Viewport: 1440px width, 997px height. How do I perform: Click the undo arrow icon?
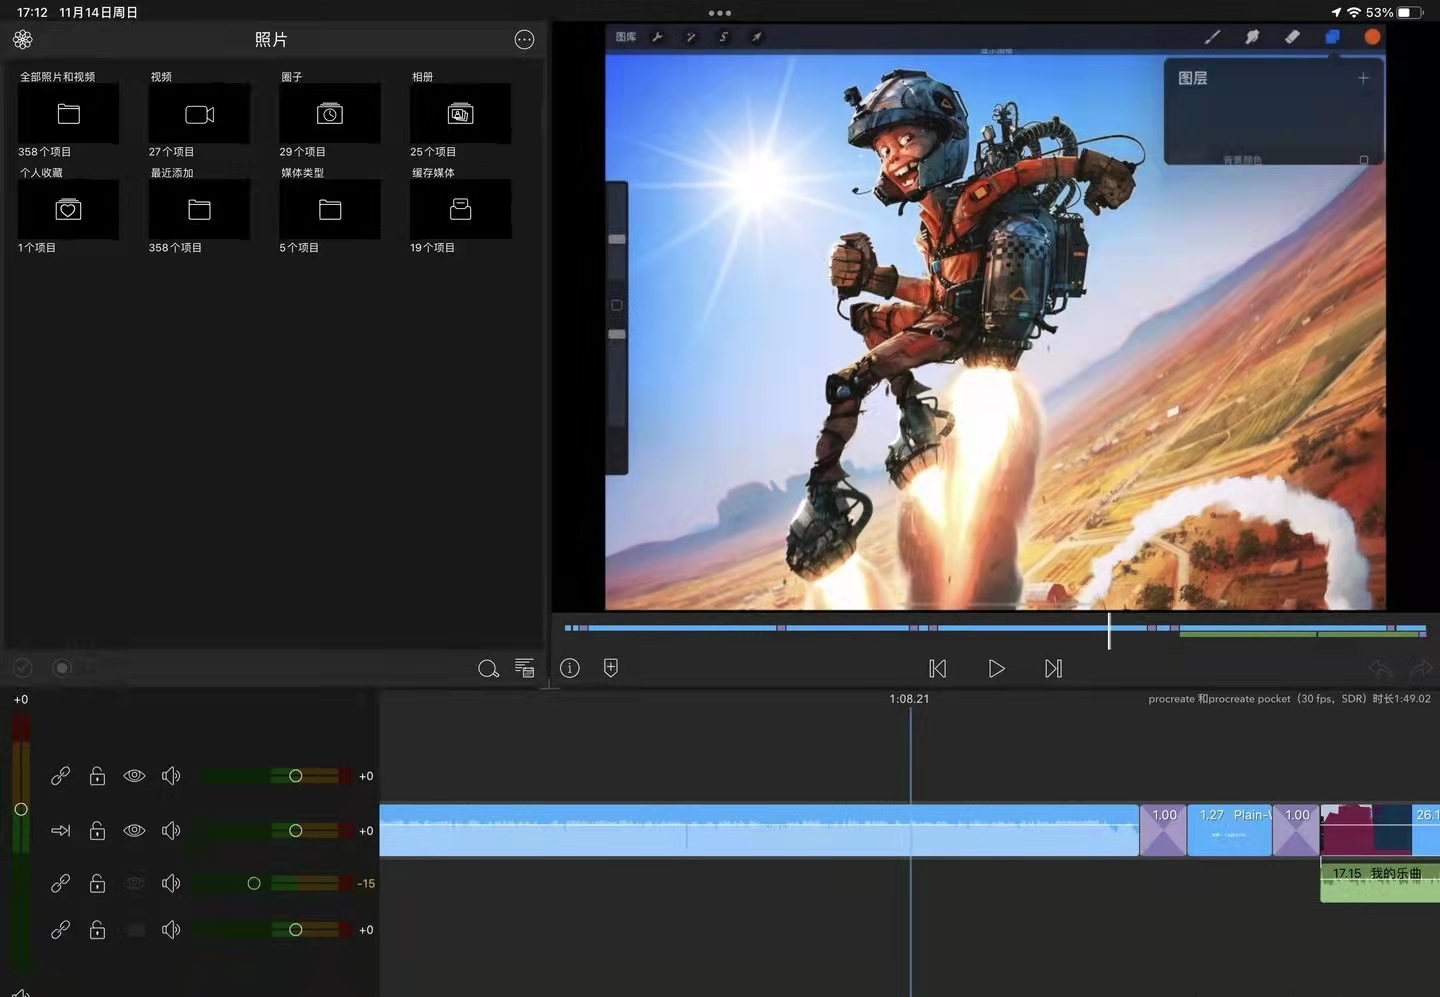[1379, 668]
